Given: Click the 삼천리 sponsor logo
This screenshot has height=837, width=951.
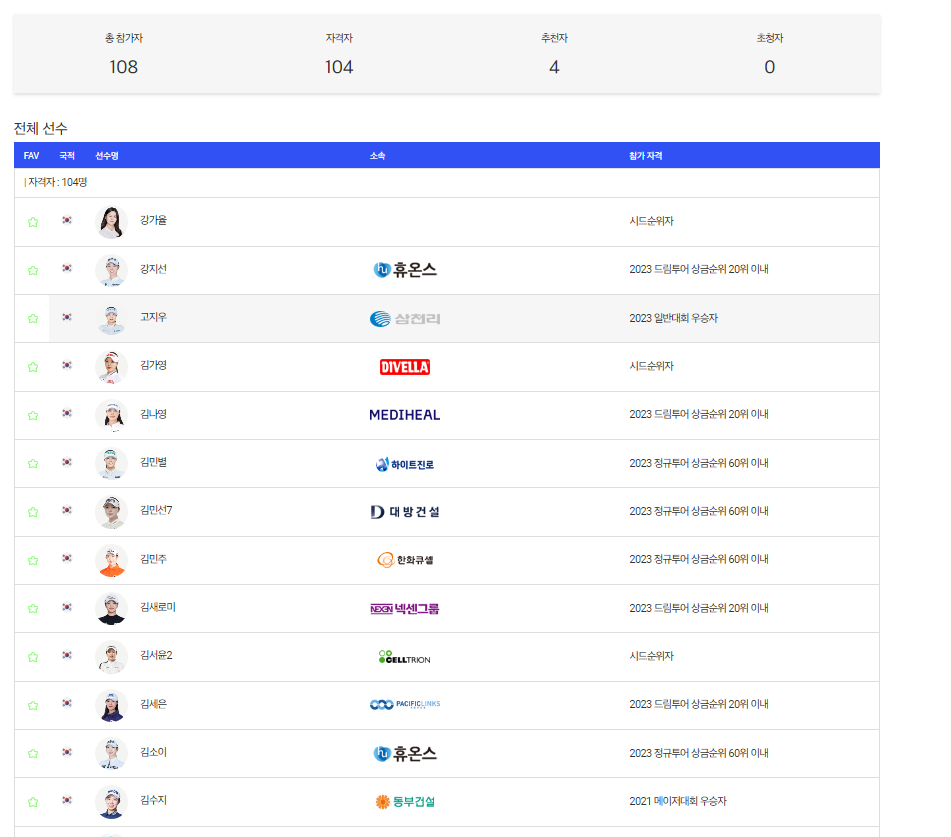Looking at the screenshot, I should click(405, 318).
